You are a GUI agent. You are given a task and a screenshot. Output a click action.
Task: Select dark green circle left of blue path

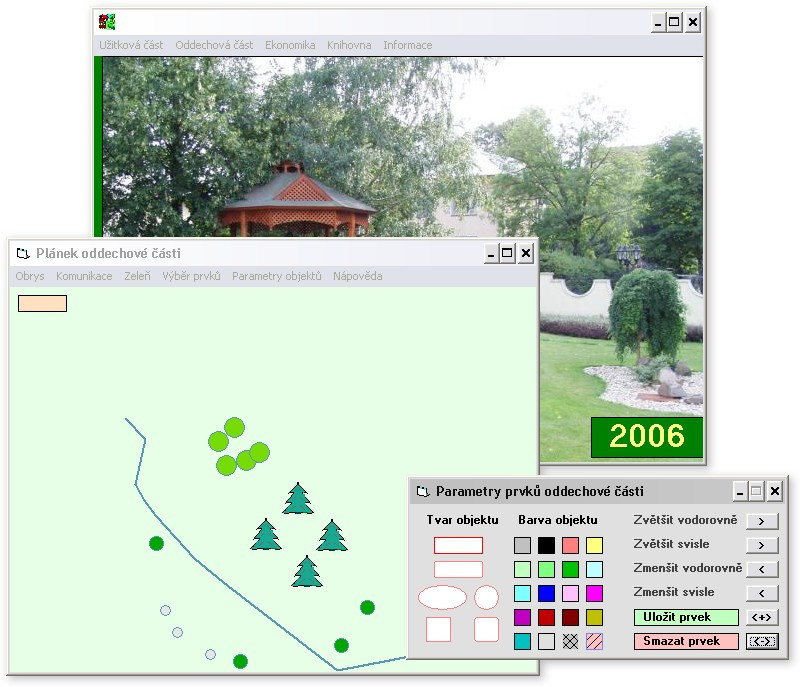(x=157, y=544)
